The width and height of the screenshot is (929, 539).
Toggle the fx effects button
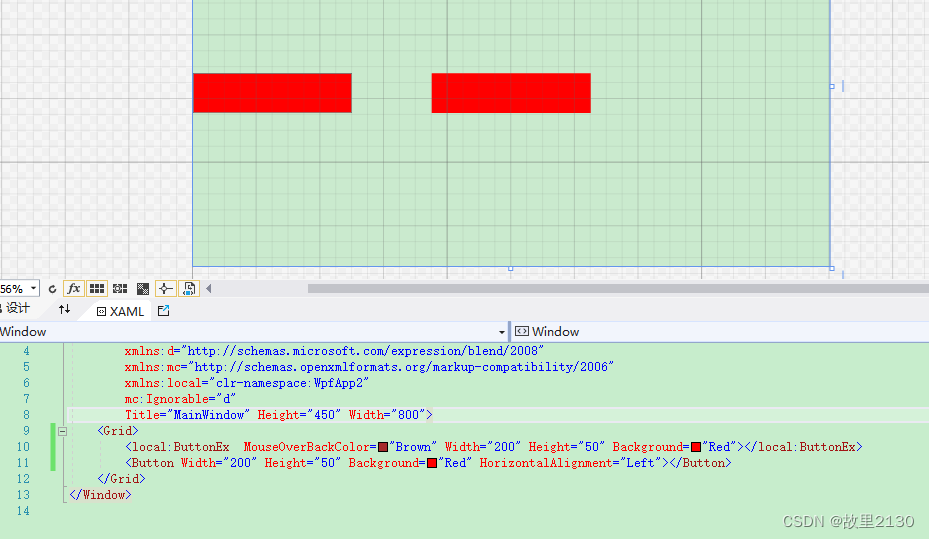pyautogui.click(x=73, y=288)
